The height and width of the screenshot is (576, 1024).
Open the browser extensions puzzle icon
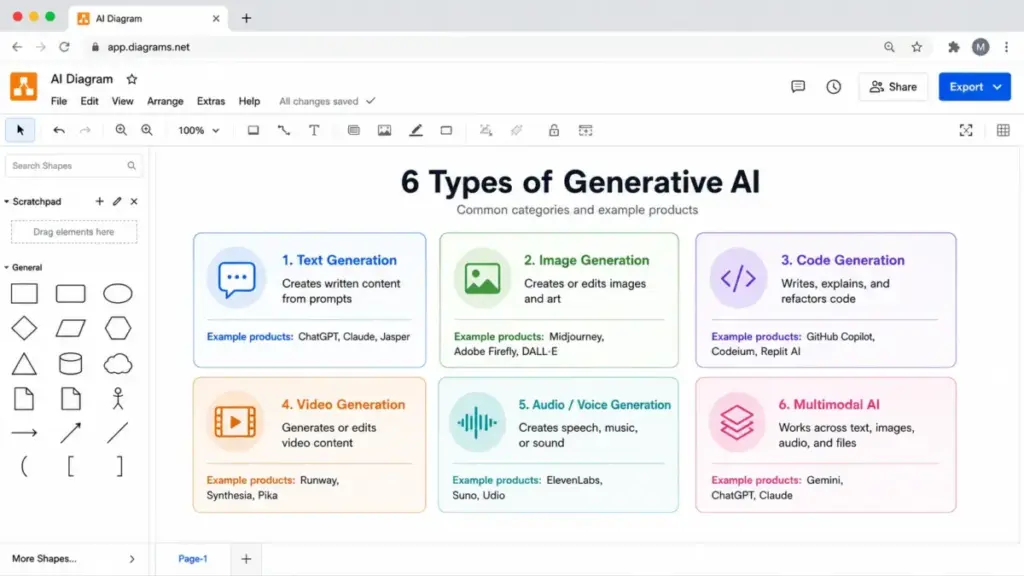(x=953, y=47)
